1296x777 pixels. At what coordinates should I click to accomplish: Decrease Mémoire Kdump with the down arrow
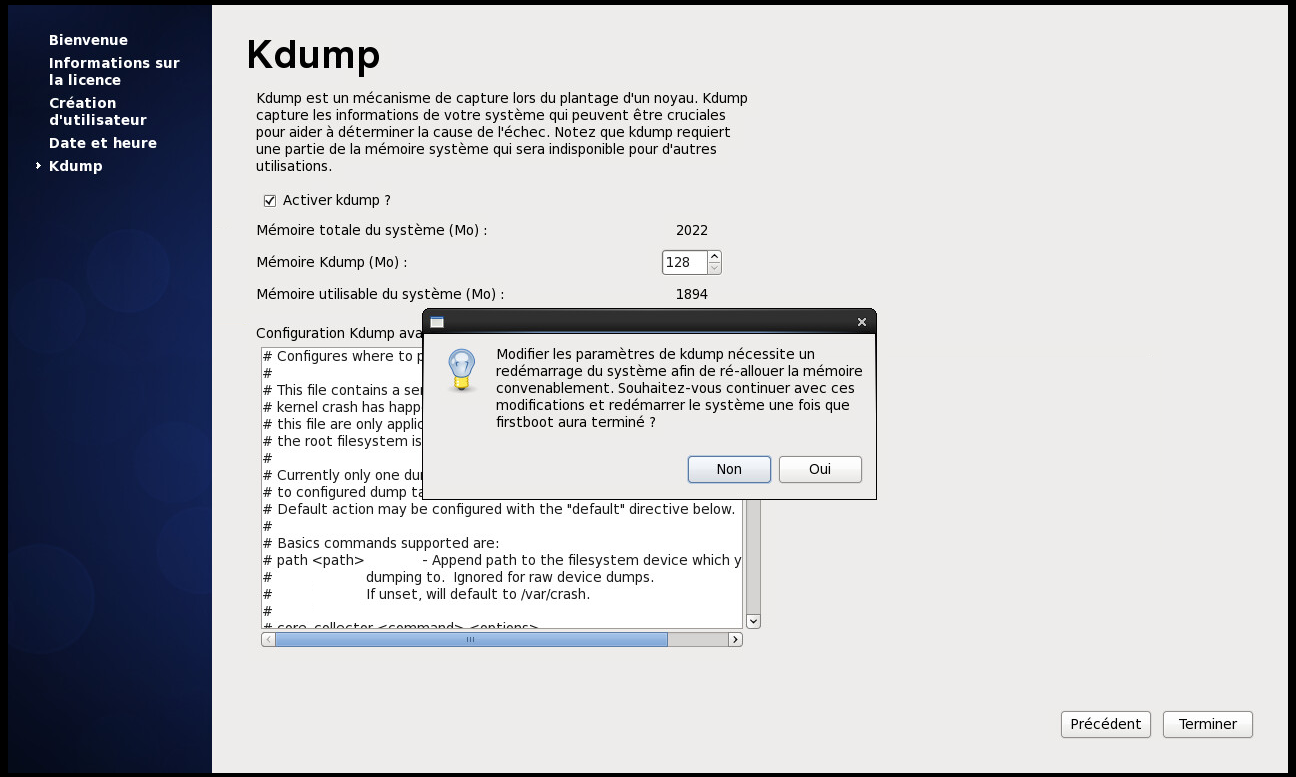pyautogui.click(x=714, y=268)
